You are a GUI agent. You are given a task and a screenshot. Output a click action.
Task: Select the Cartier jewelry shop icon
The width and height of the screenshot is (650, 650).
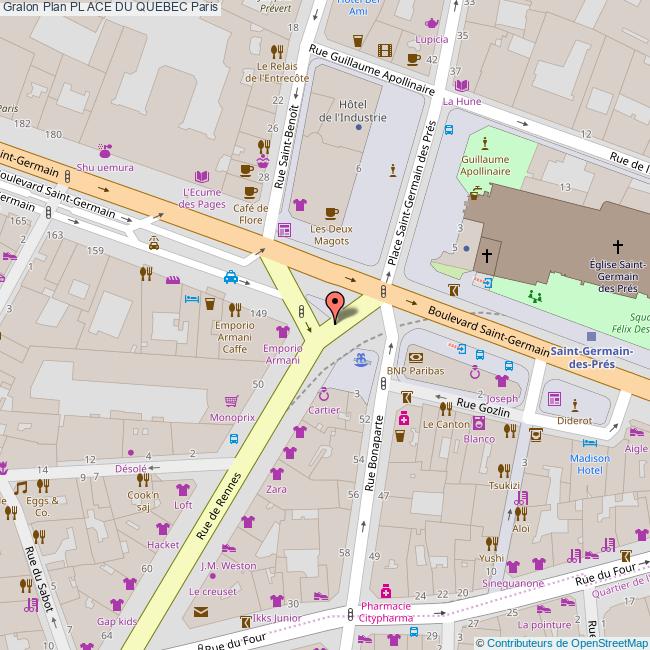tap(322, 393)
